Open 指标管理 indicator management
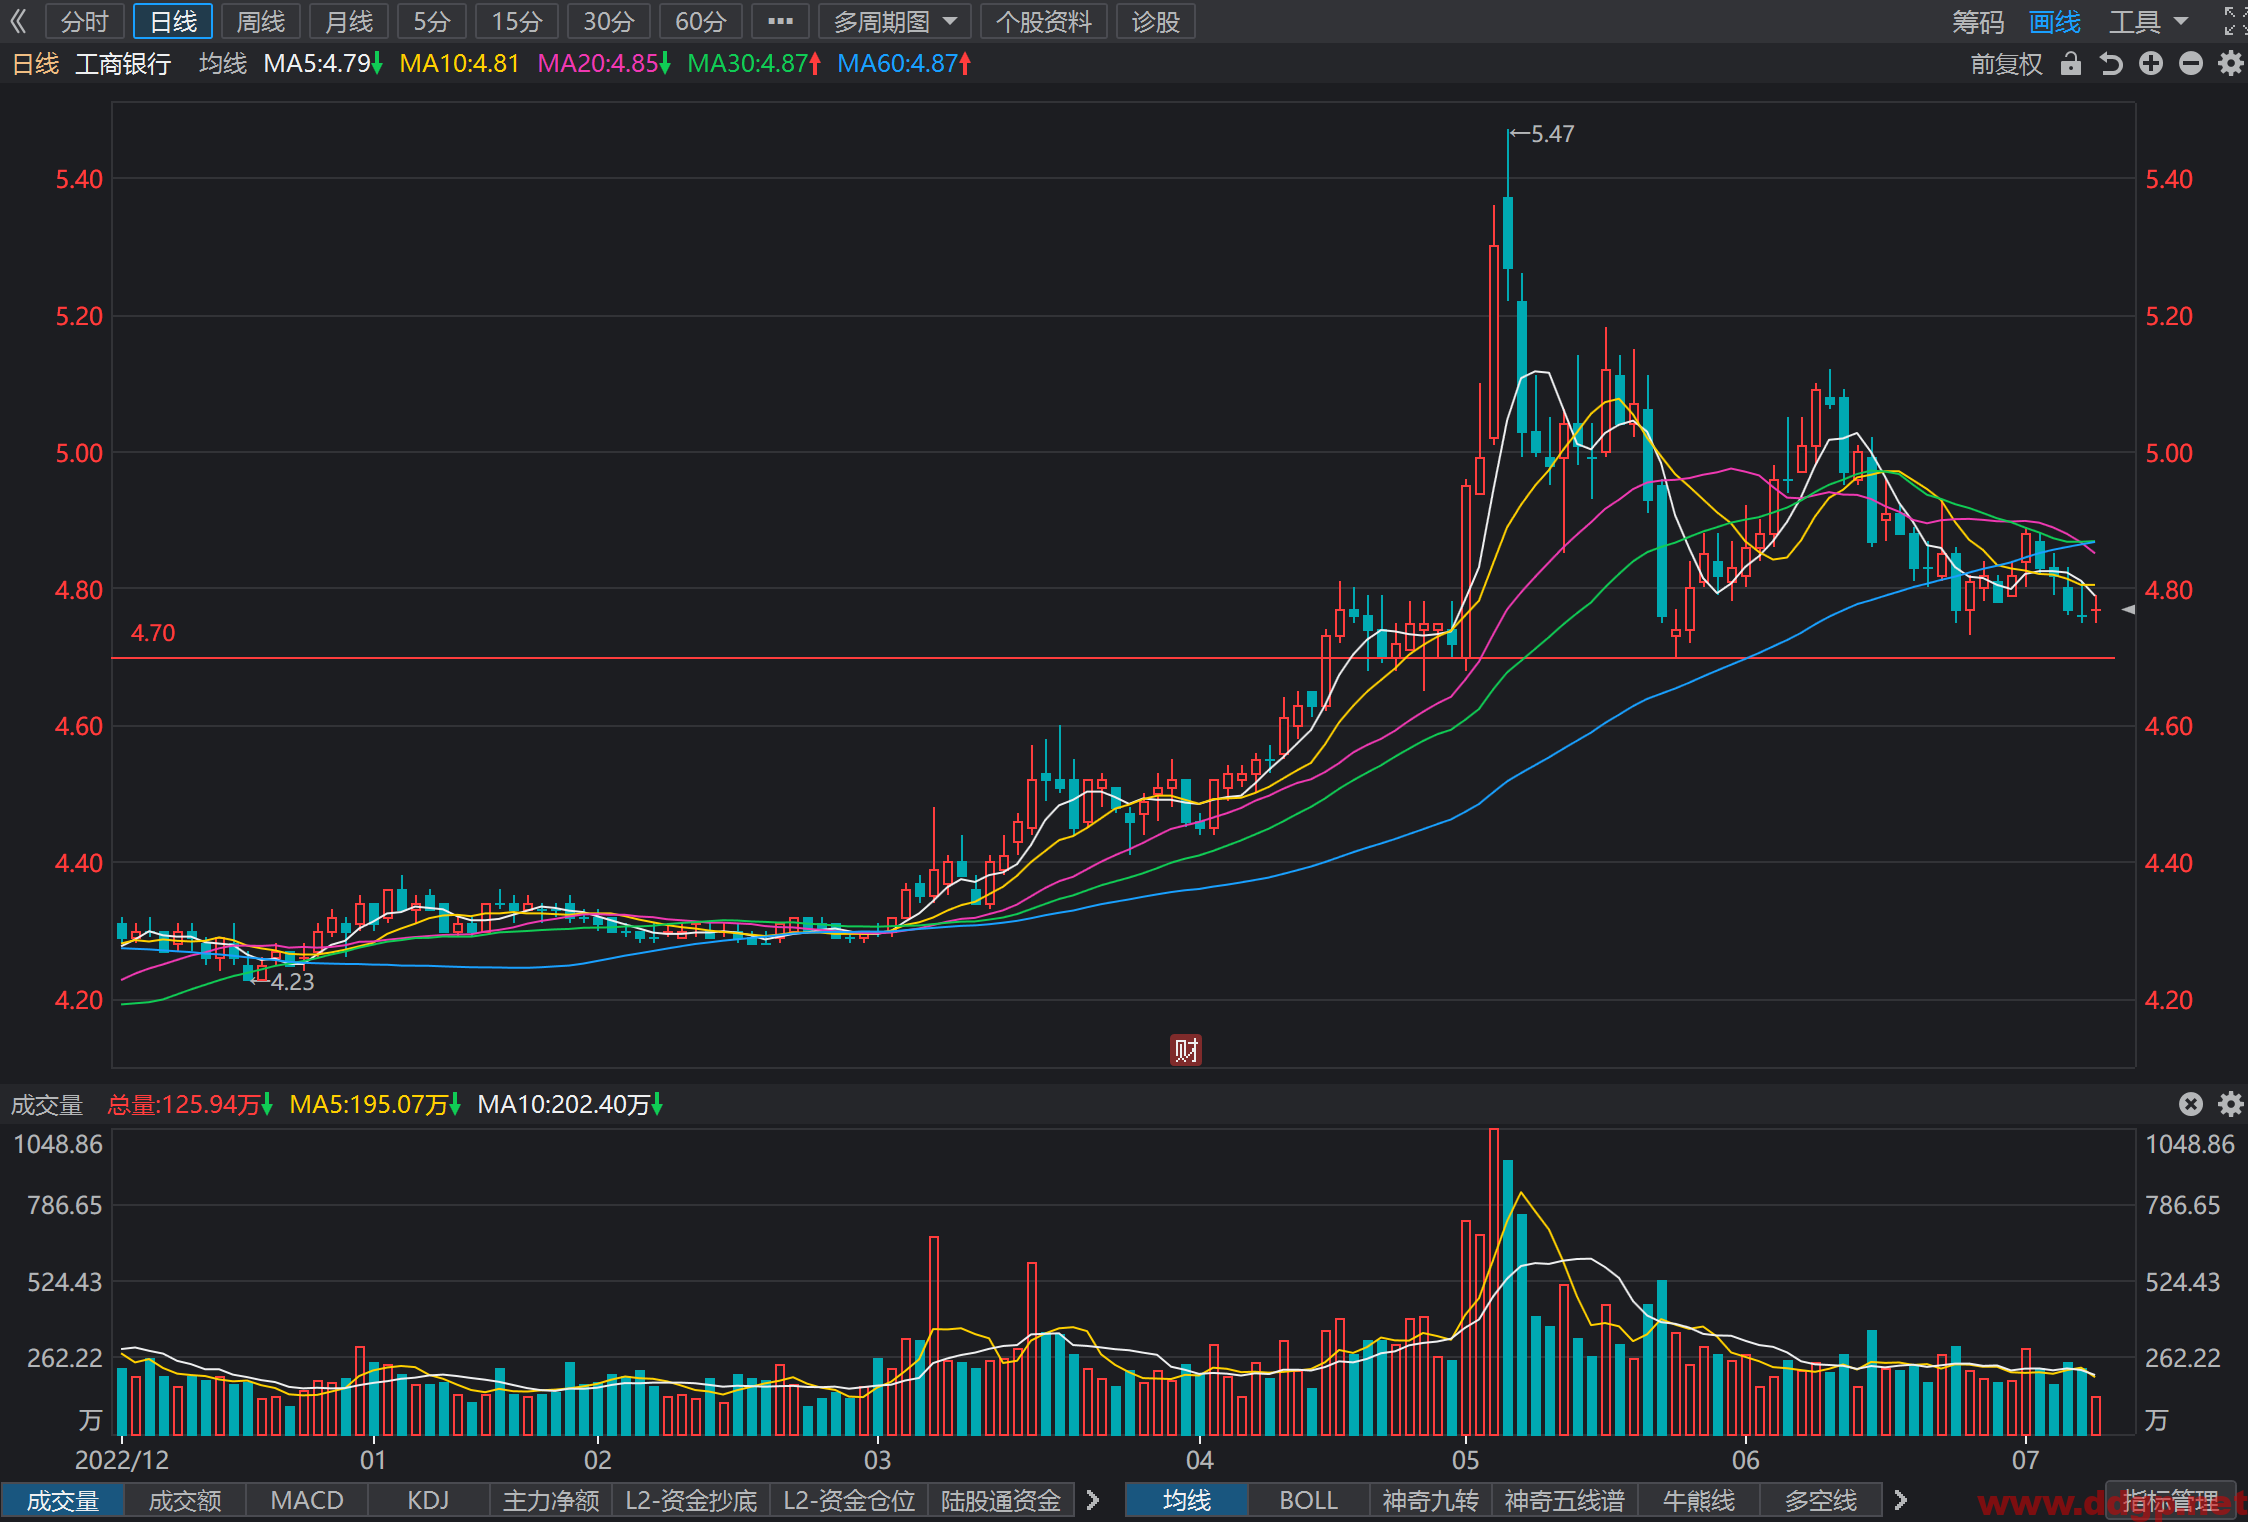 coord(2171,1500)
